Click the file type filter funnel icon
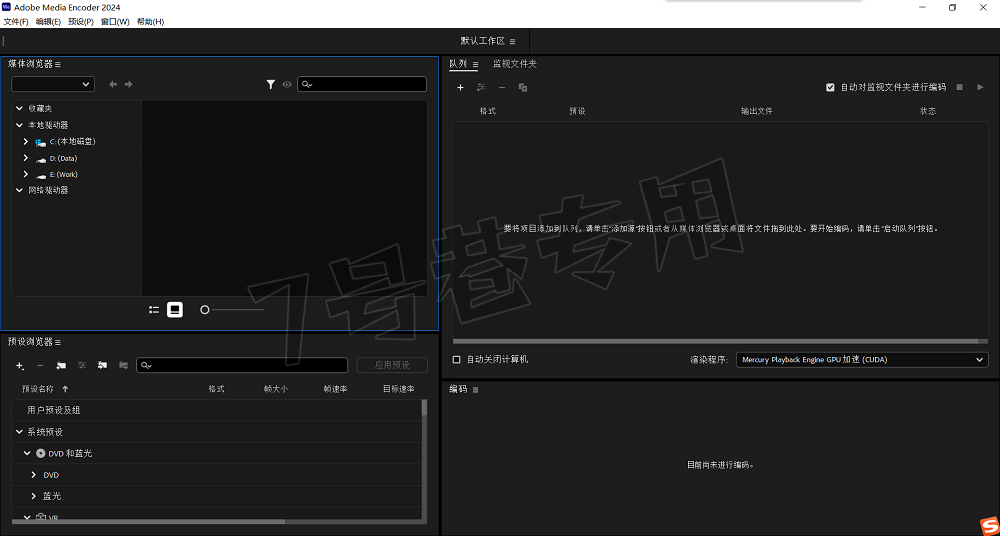Viewport: 1000px width, 536px height. 270,84
